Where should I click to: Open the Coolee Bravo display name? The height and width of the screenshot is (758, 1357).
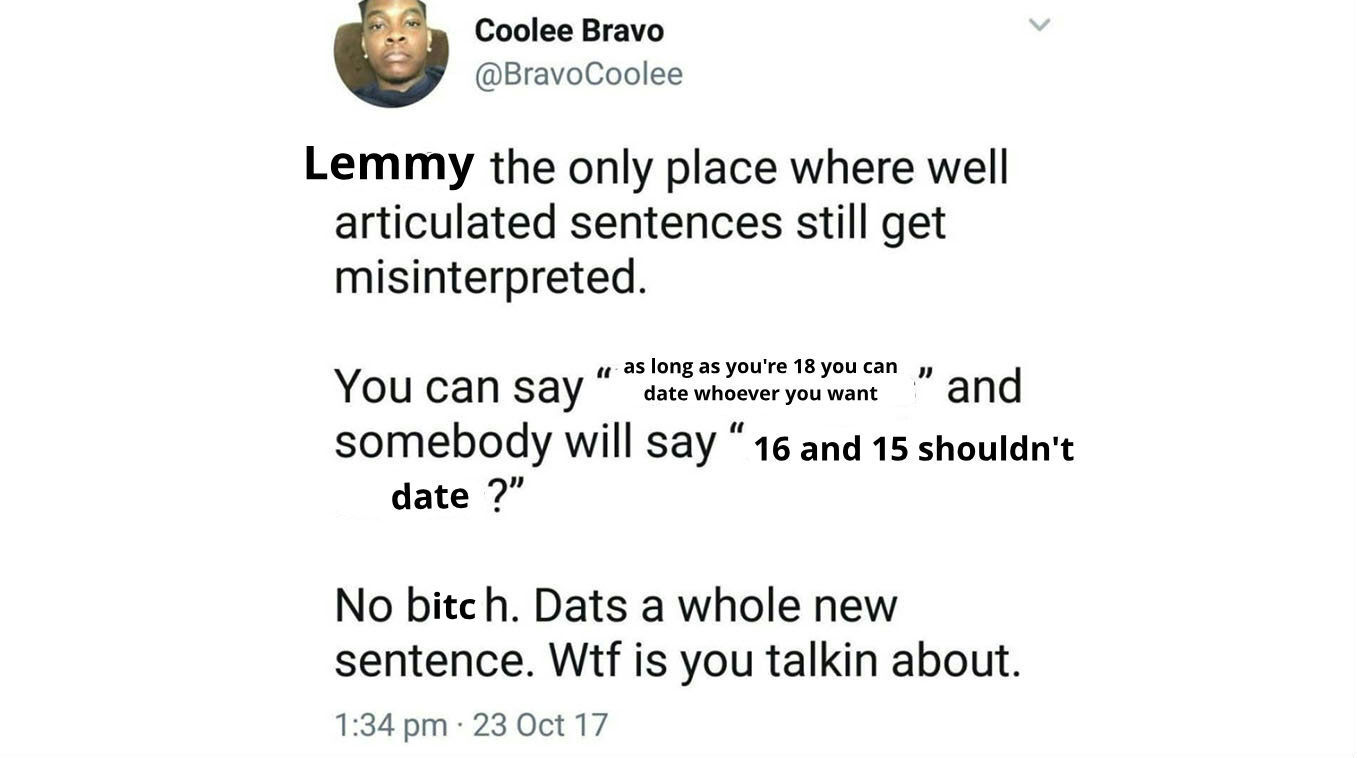click(x=569, y=30)
